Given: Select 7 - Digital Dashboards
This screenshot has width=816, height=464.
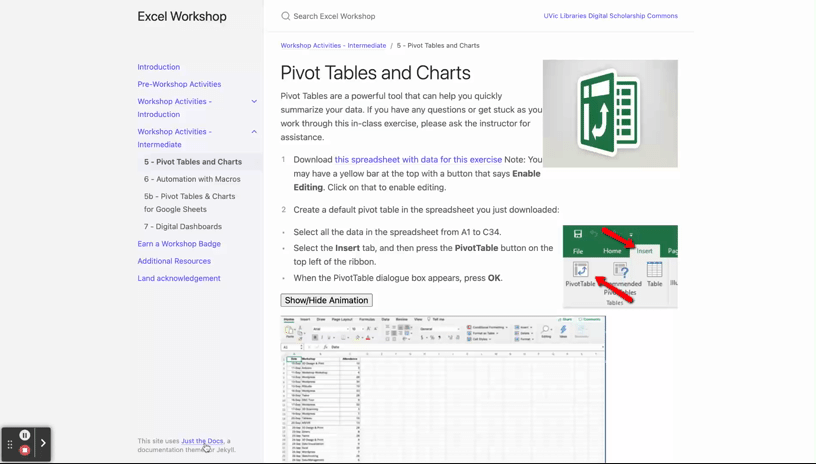Looking at the screenshot, I should point(183,227).
